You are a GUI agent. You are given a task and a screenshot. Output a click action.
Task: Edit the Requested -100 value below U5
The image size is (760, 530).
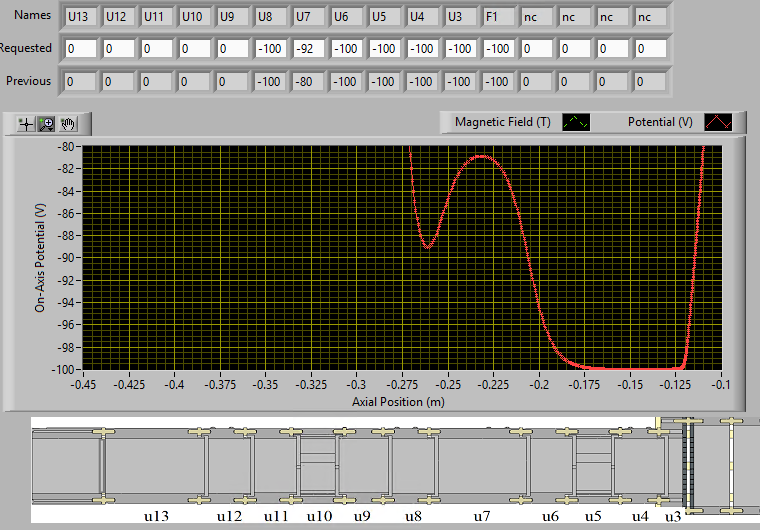pos(384,48)
